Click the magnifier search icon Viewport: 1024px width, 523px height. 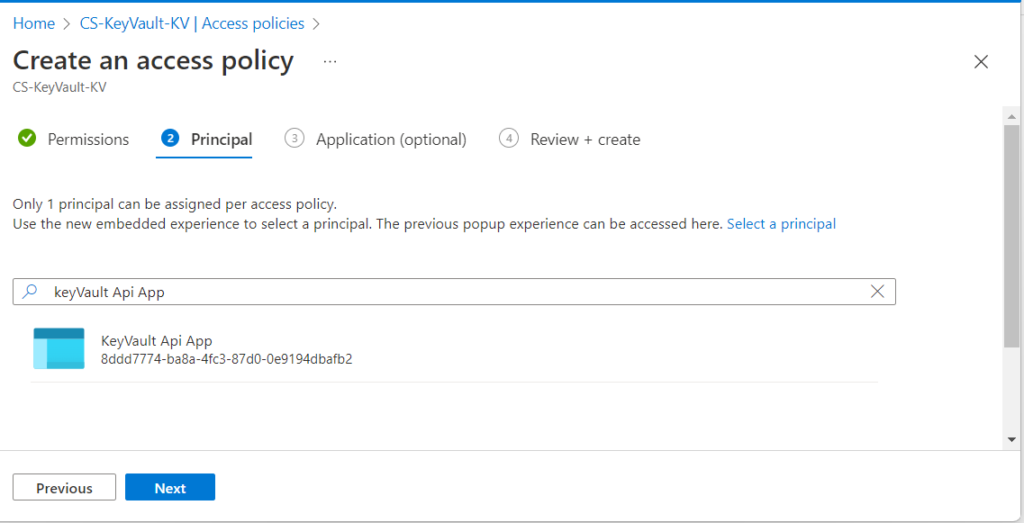(x=29, y=292)
